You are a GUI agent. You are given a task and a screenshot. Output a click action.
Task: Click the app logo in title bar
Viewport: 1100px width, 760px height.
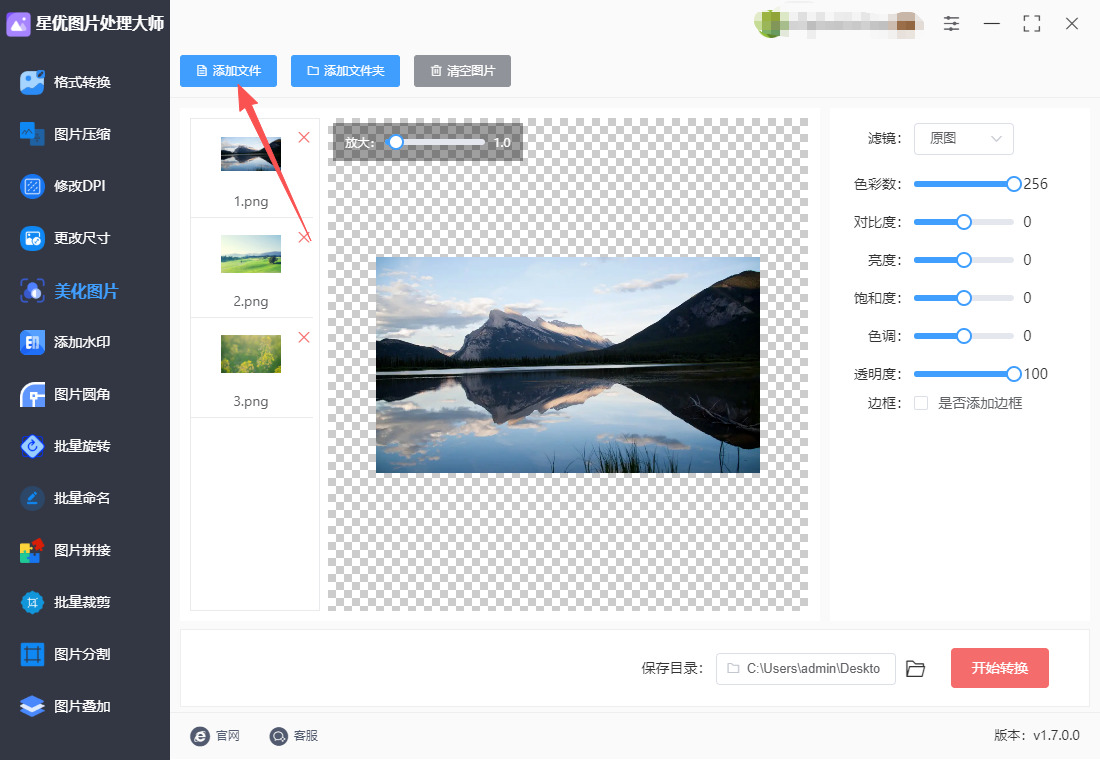[18, 24]
